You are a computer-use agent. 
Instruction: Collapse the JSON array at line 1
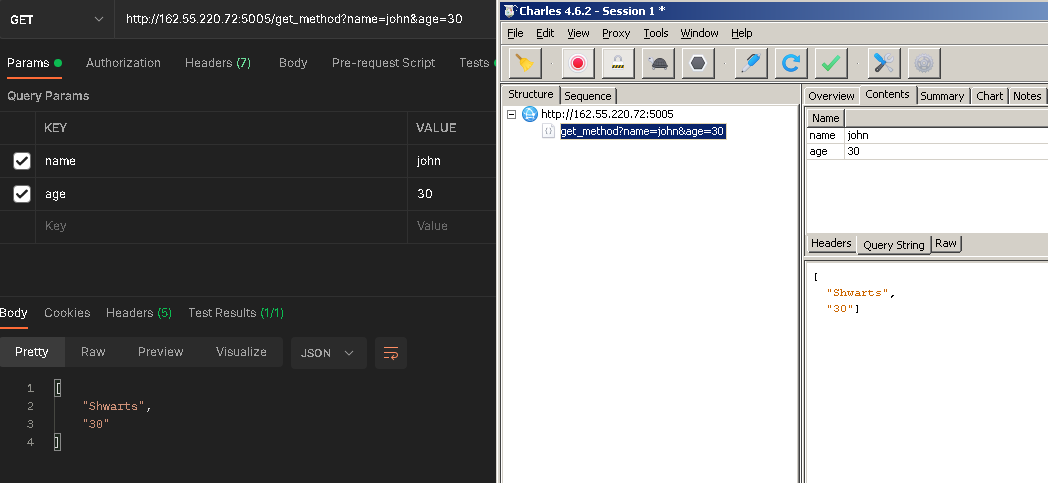click(x=58, y=388)
